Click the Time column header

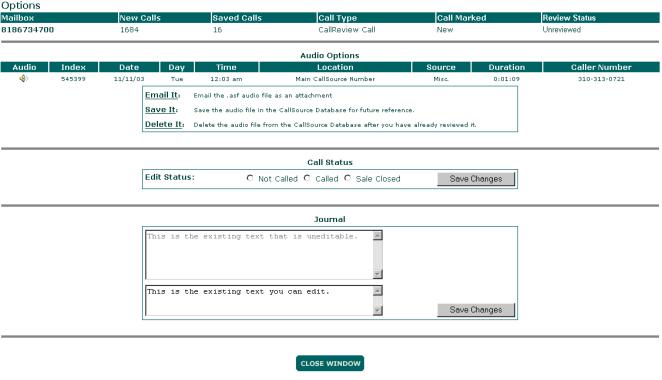pyautogui.click(x=226, y=67)
